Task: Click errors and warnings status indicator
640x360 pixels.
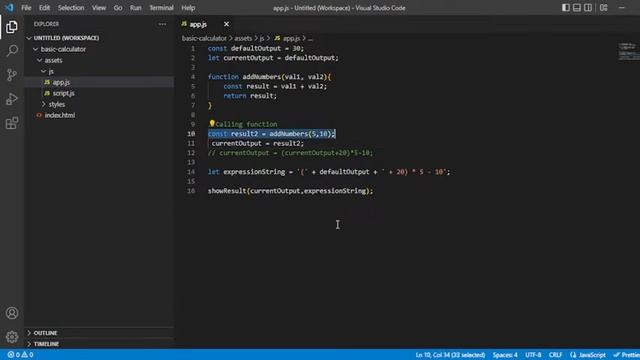Action: 20,355
